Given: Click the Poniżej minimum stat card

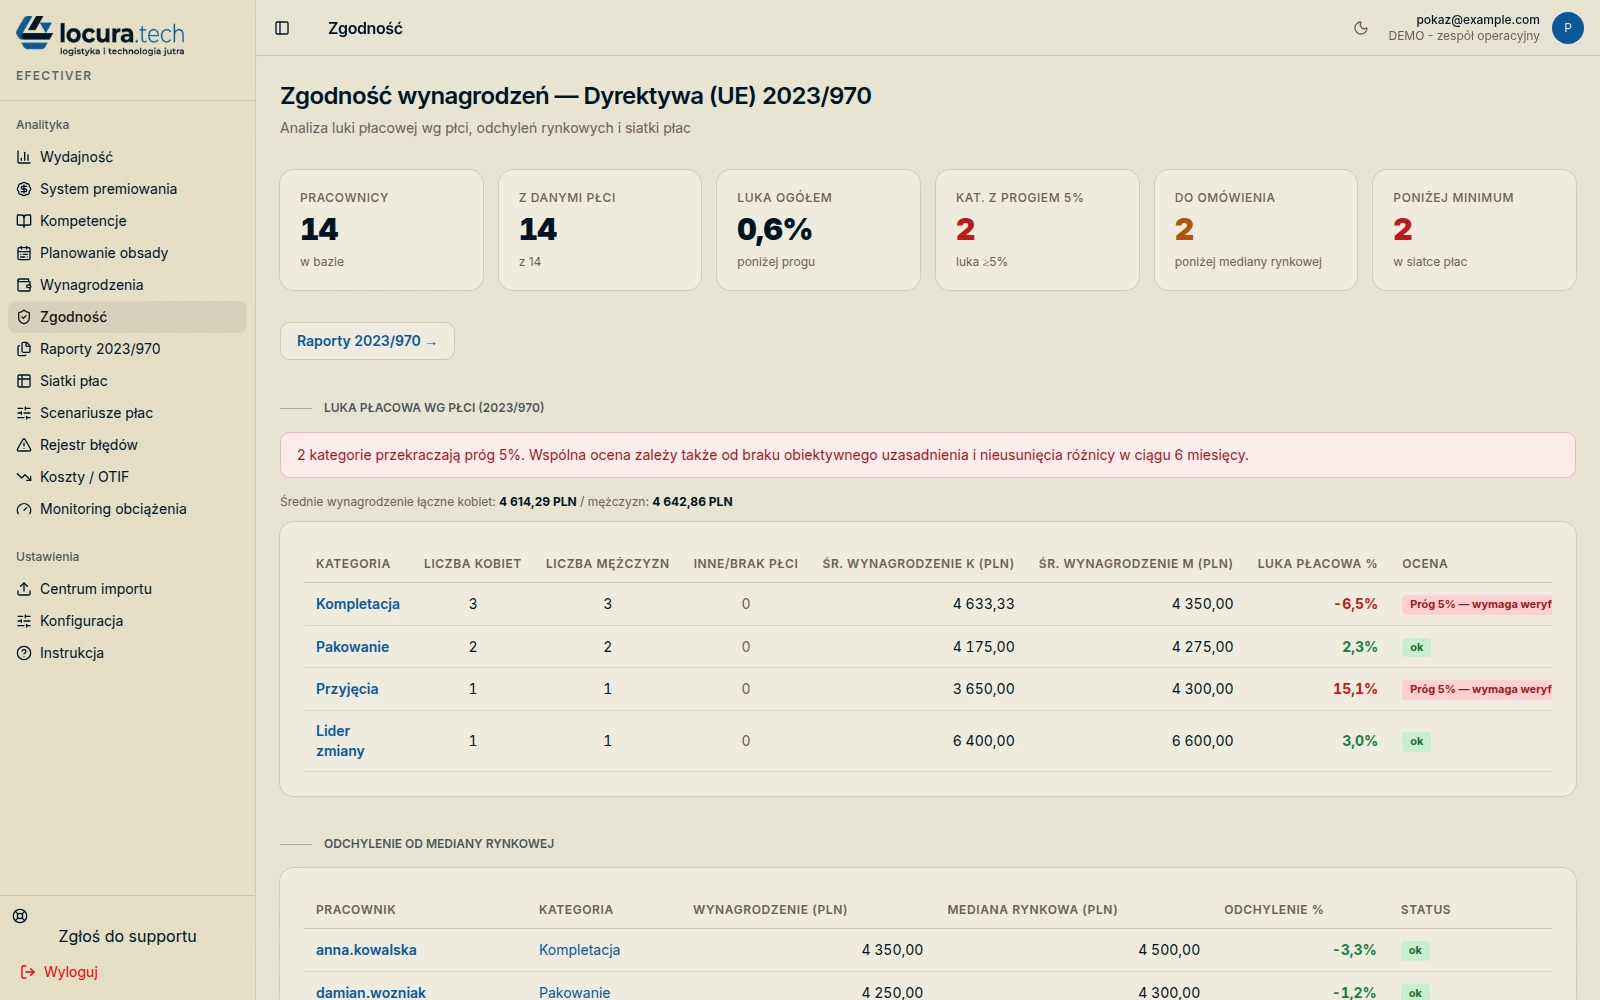Looking at the screenshot, I should [x=1474, y=230].
